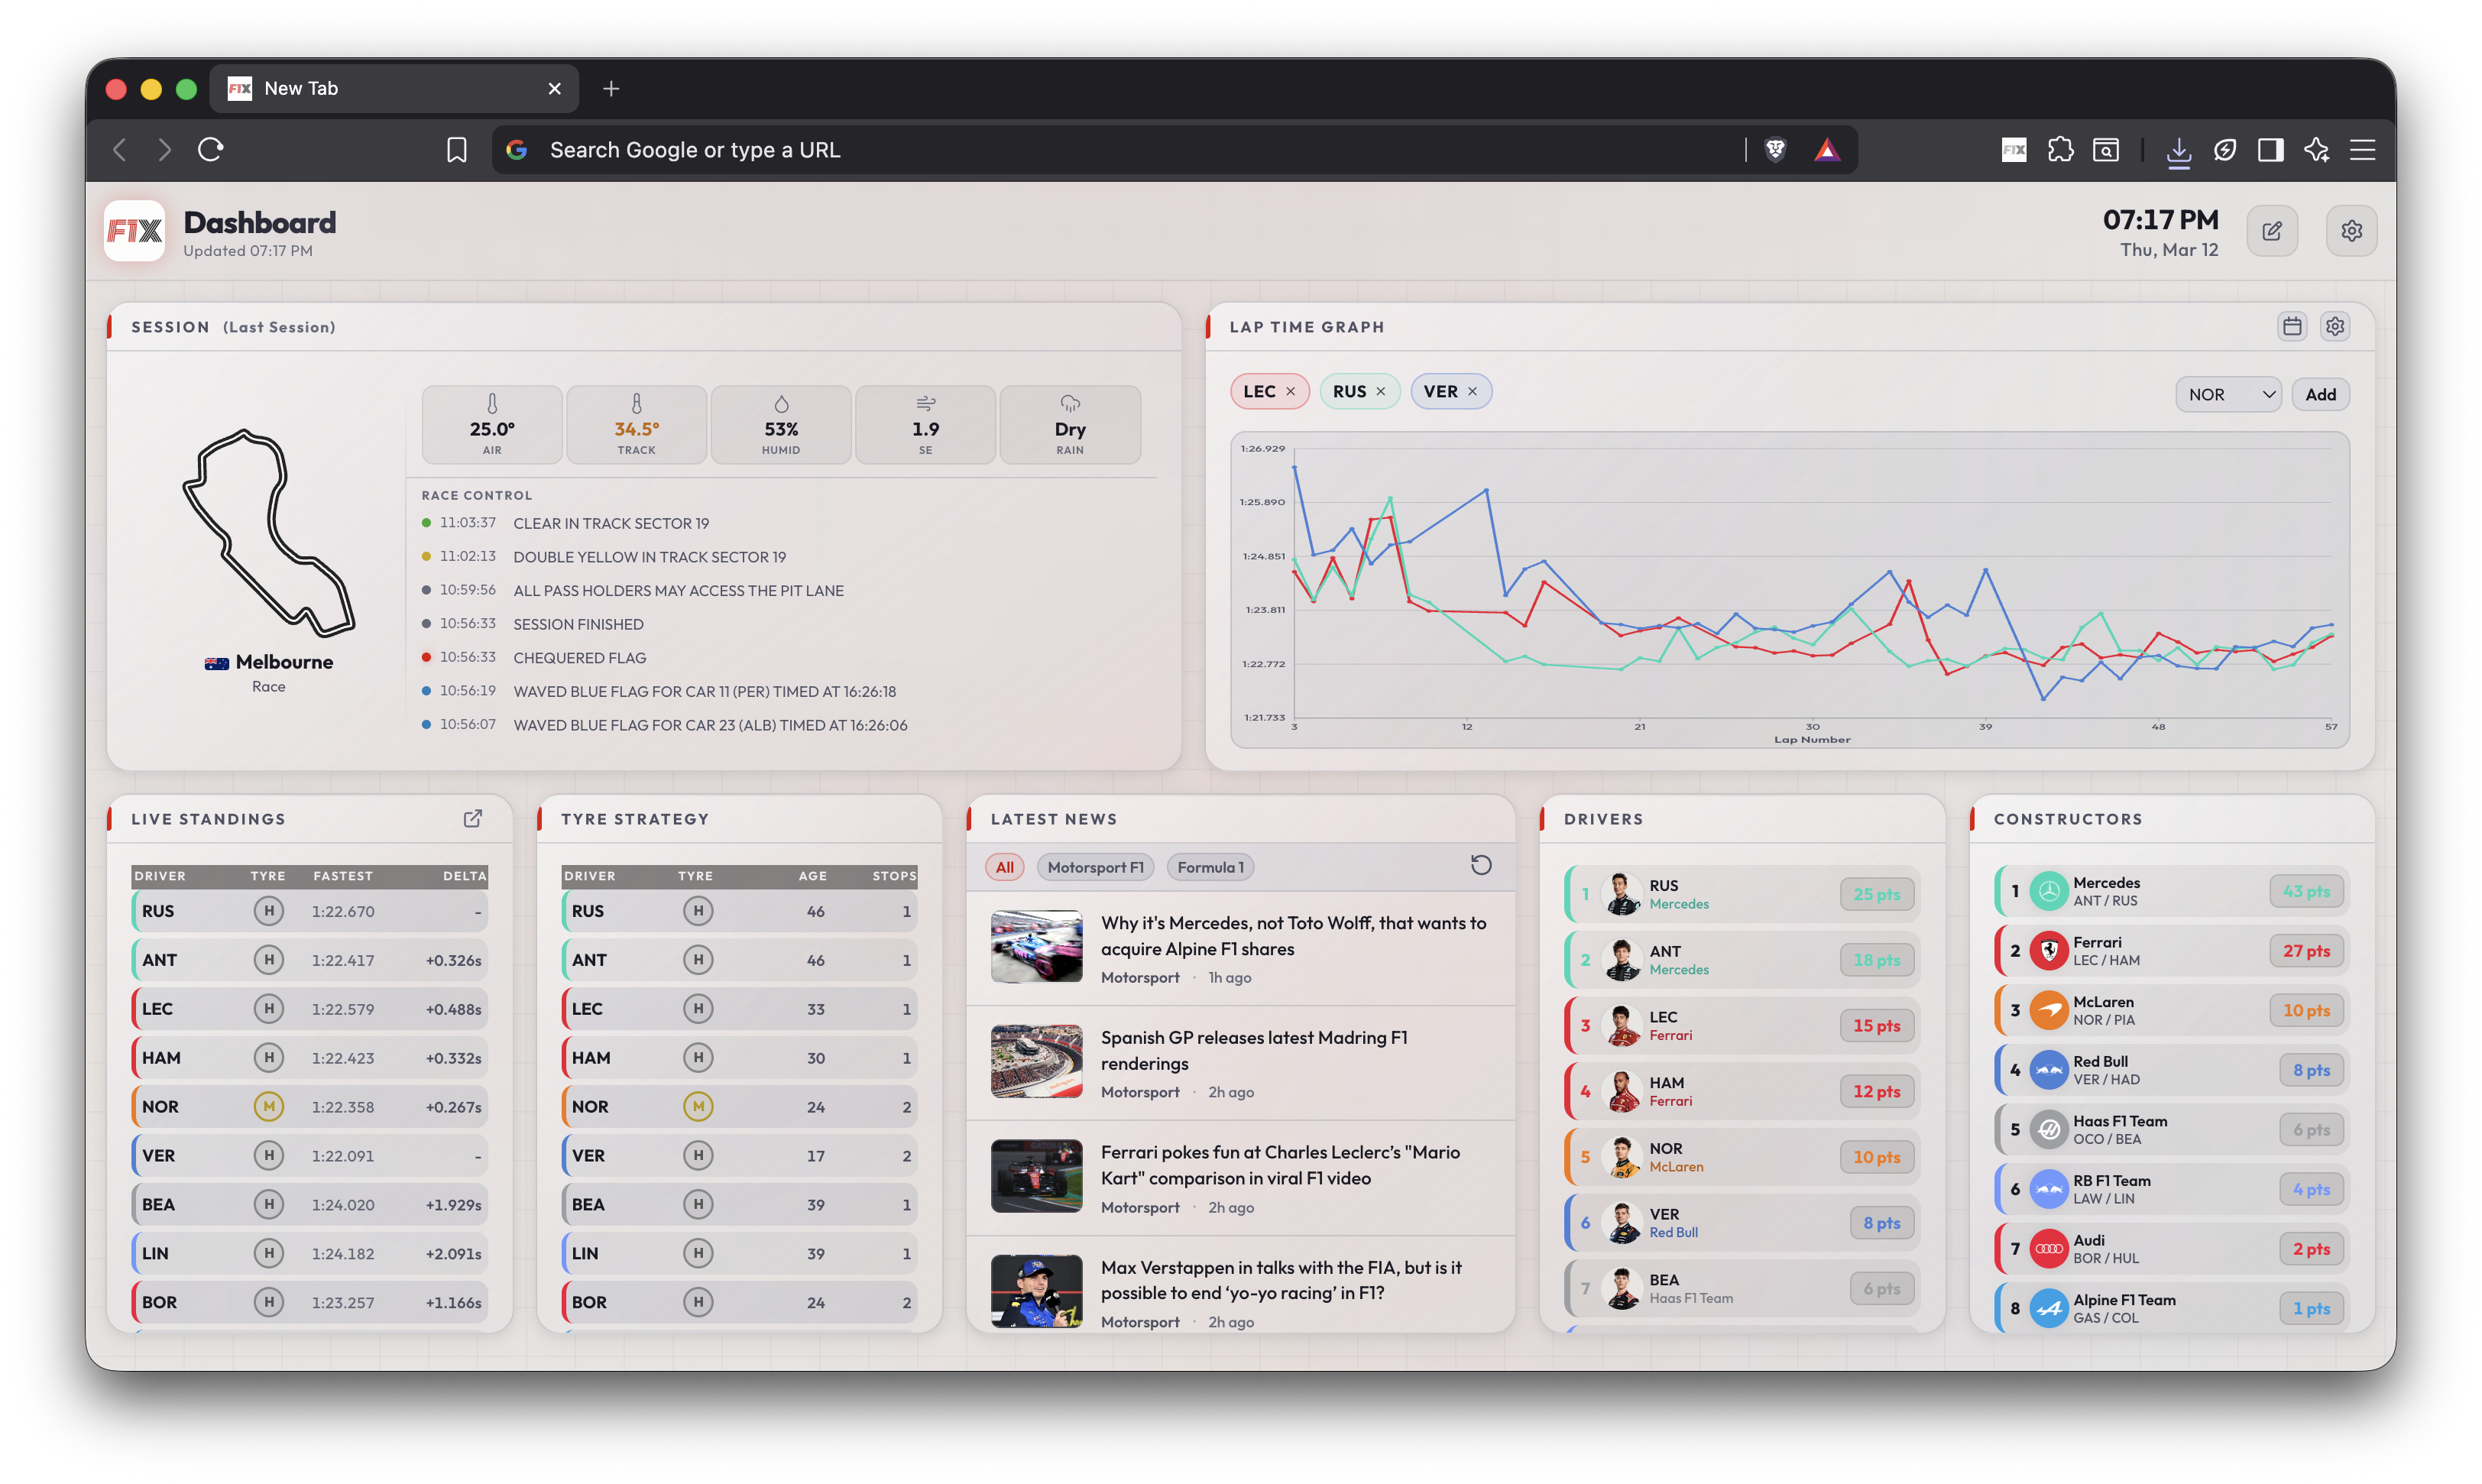
Task: Enable the Formula 1 news filter
Action: [x=1210, y=866]
